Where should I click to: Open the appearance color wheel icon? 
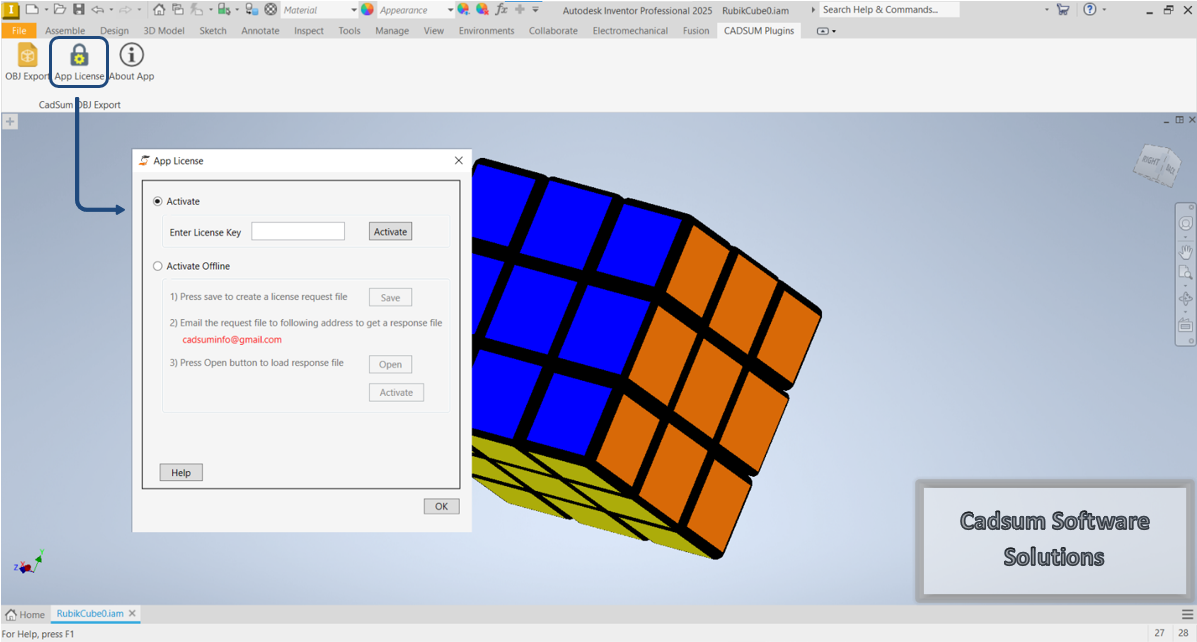pyautogui.click(x=367, y=10)
